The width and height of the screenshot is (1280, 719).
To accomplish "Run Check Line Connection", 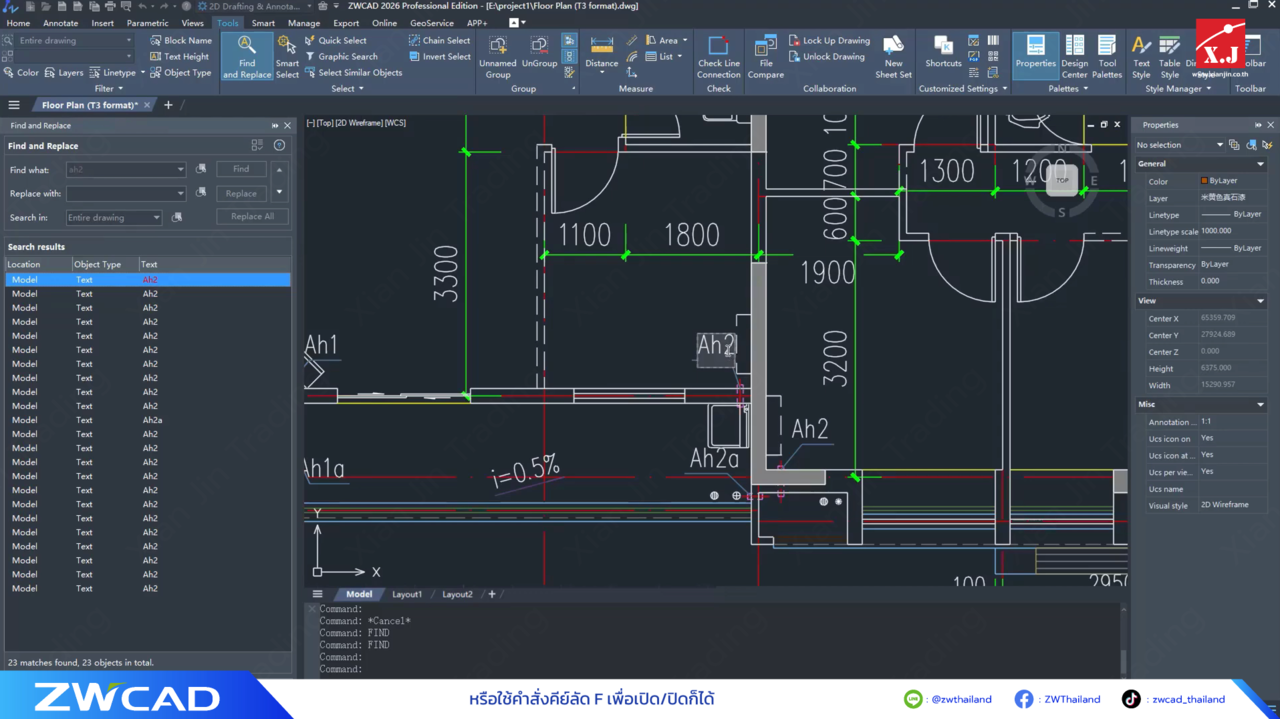I will (719, 57).
